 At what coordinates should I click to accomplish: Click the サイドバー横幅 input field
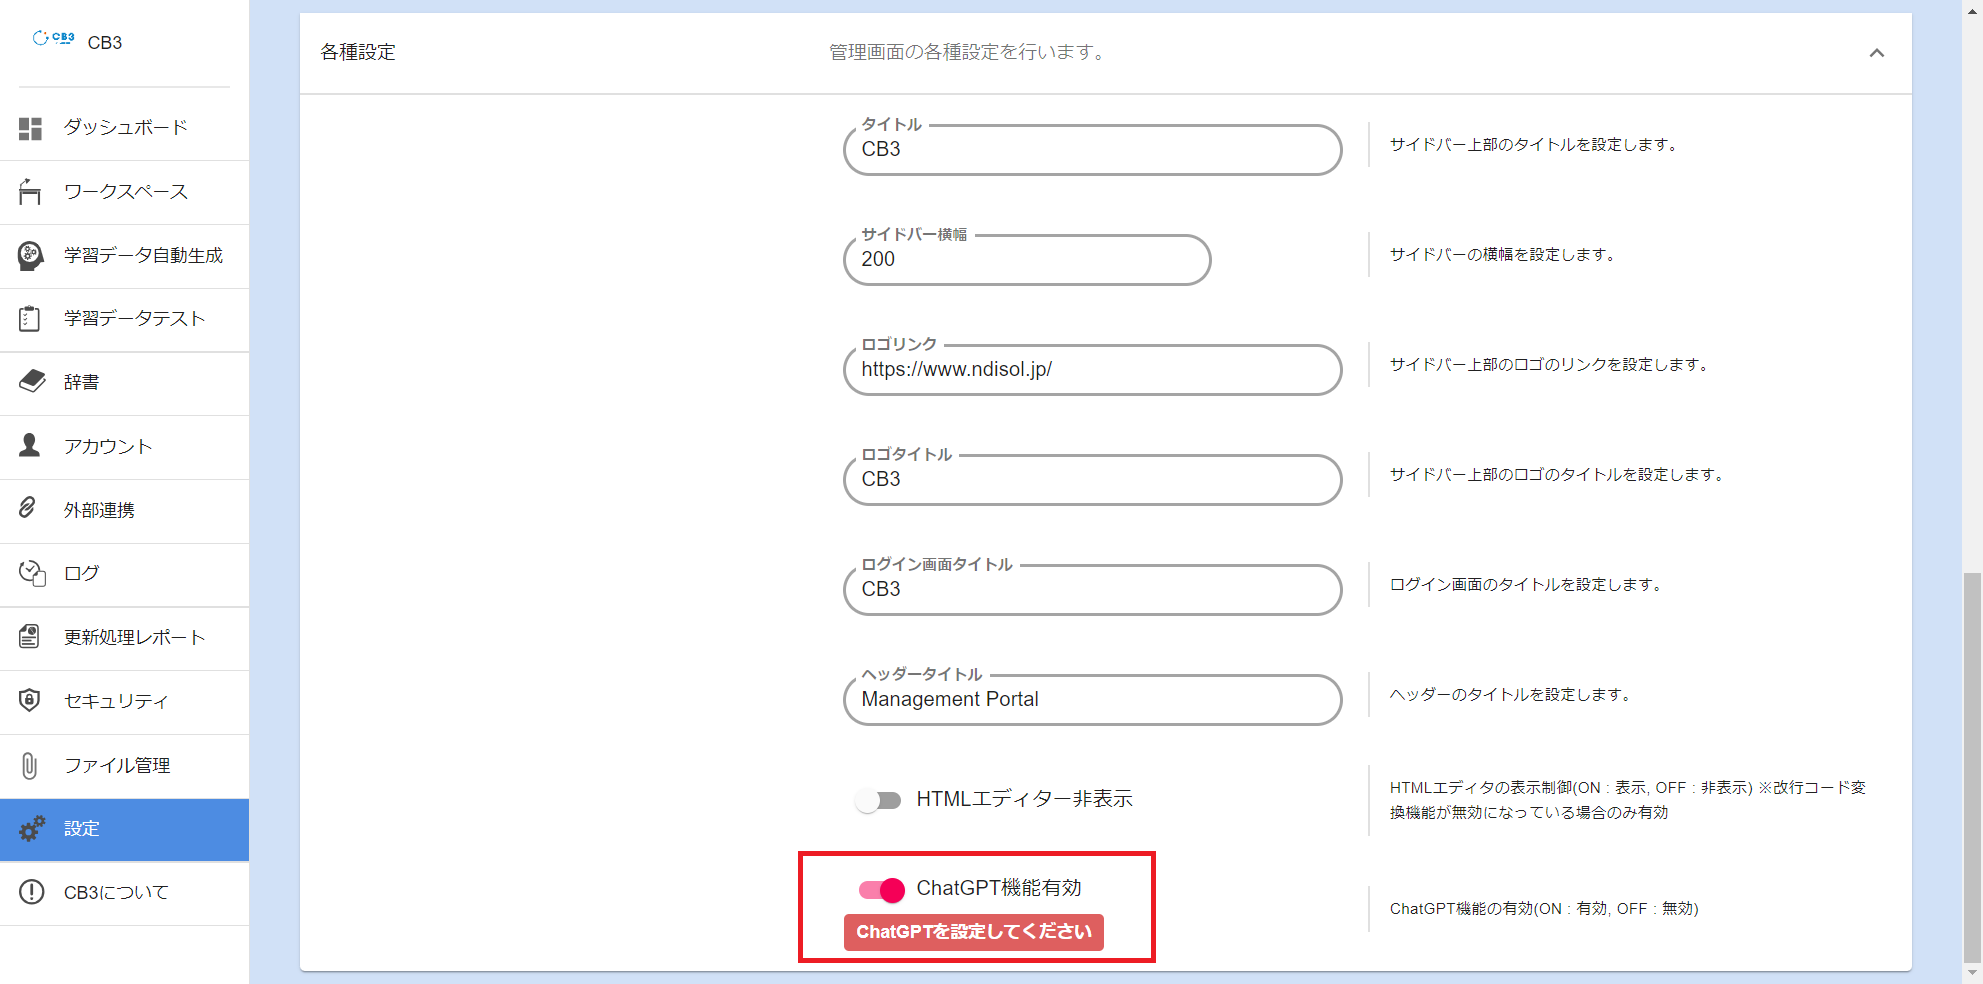tap(1026, 260)
